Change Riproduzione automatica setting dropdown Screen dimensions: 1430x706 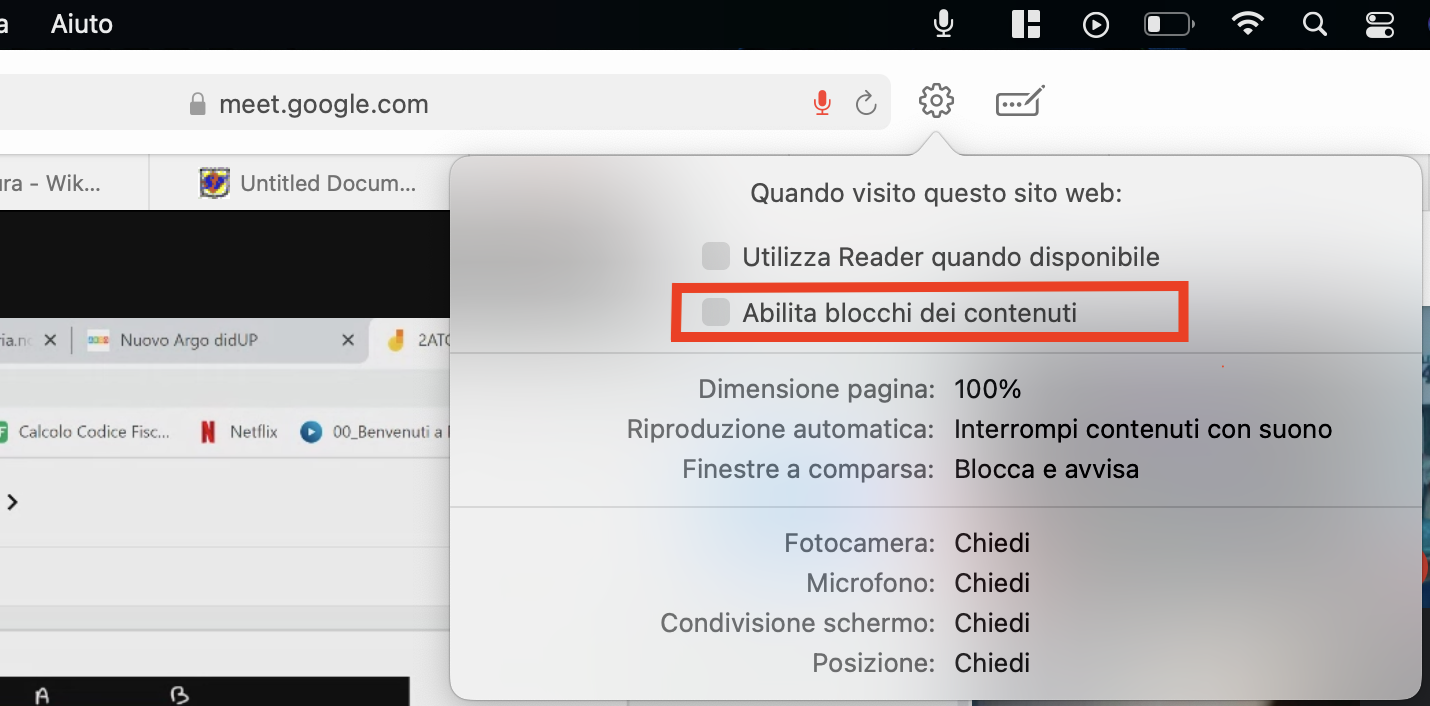click(x=1143, y=430)
